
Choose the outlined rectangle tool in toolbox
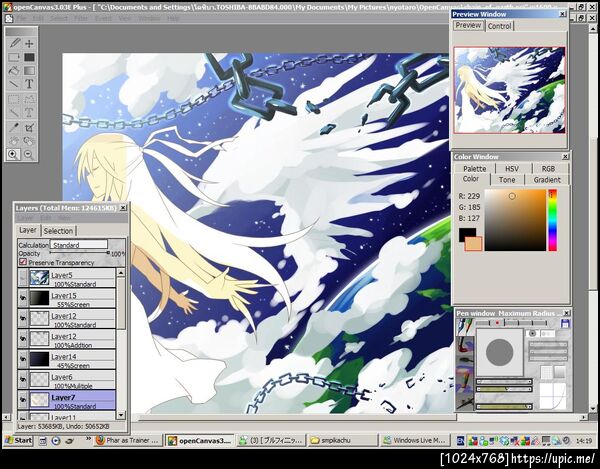(14, 57)
